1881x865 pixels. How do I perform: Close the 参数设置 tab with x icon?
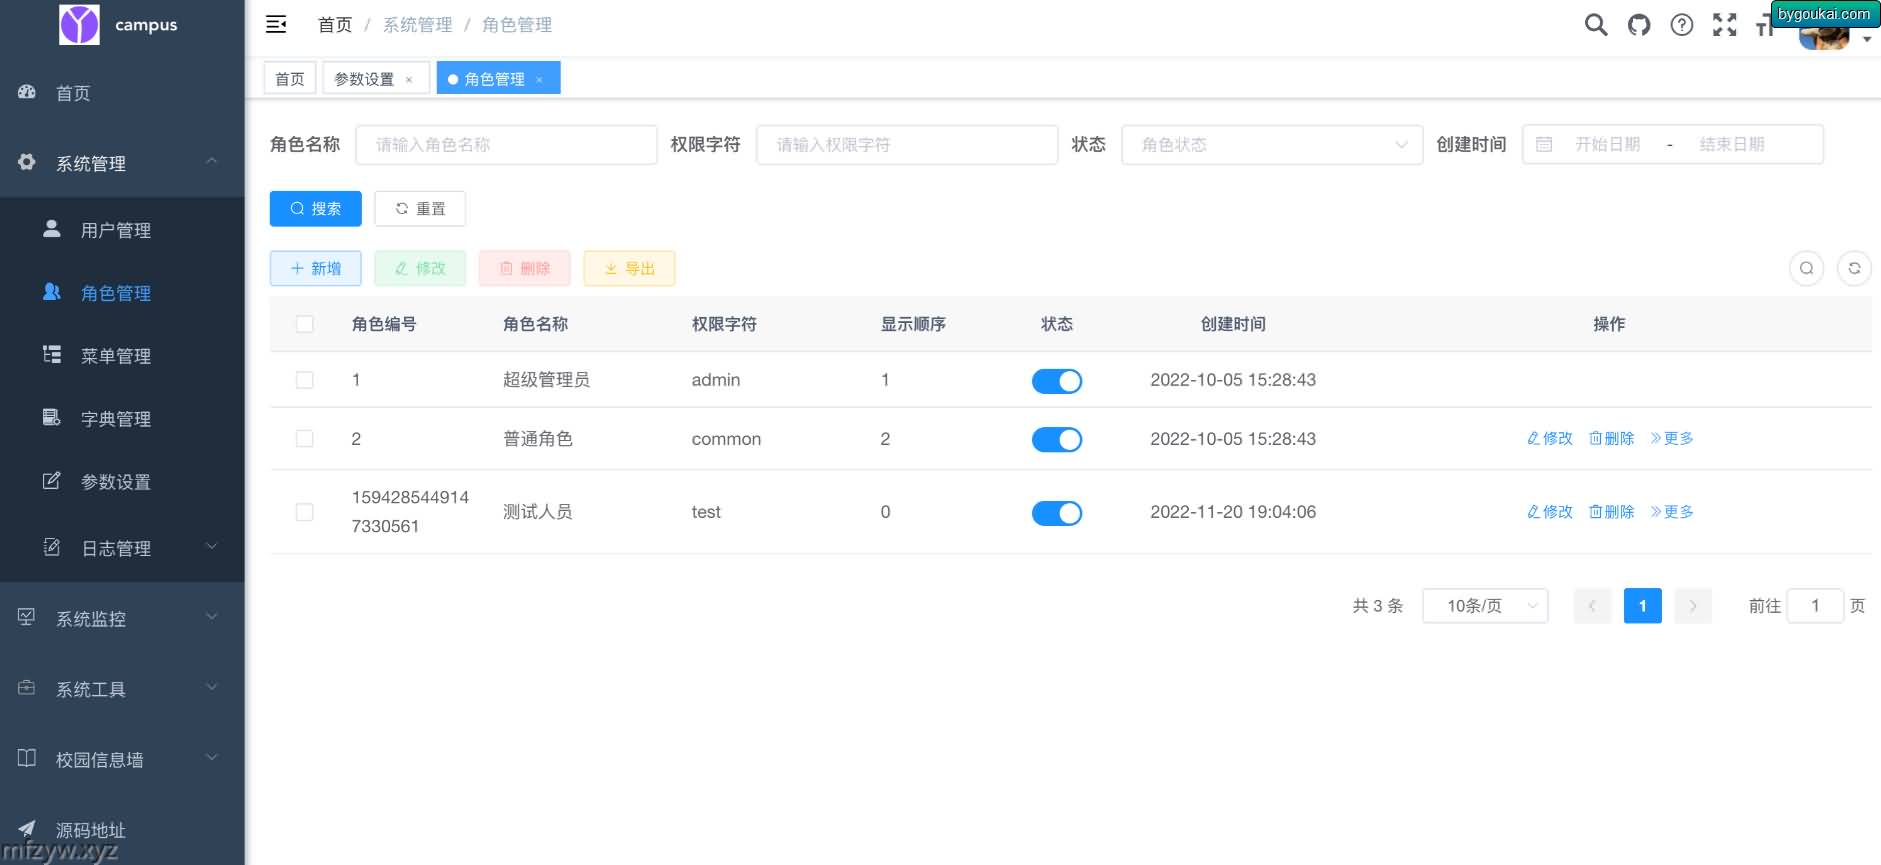[409, 80]
